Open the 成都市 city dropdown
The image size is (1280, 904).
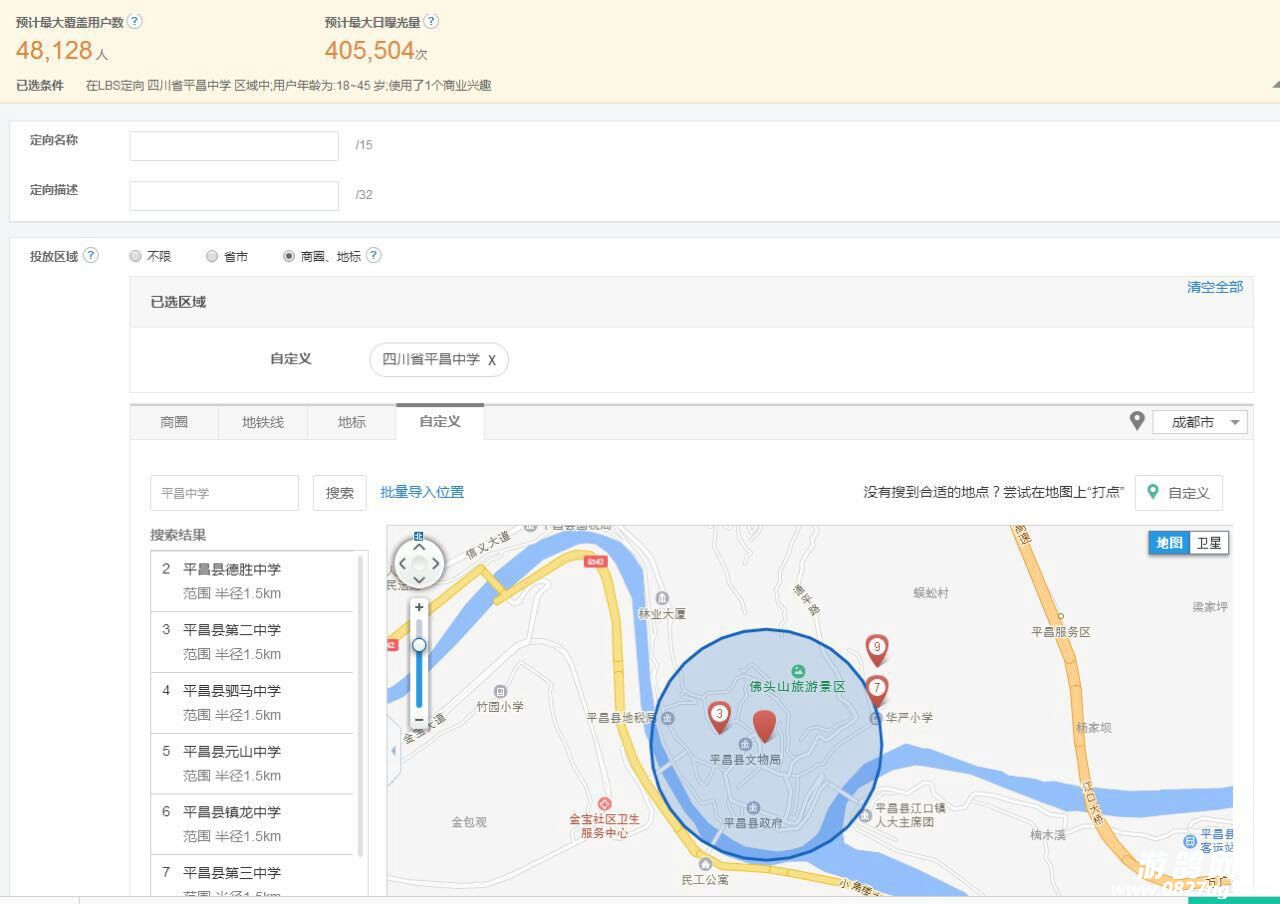(x=1200, y=422)
